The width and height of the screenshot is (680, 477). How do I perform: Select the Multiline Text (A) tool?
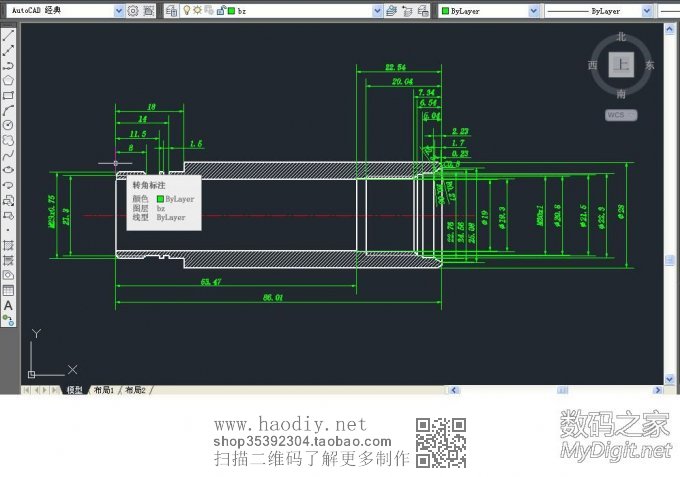[8, 305]
